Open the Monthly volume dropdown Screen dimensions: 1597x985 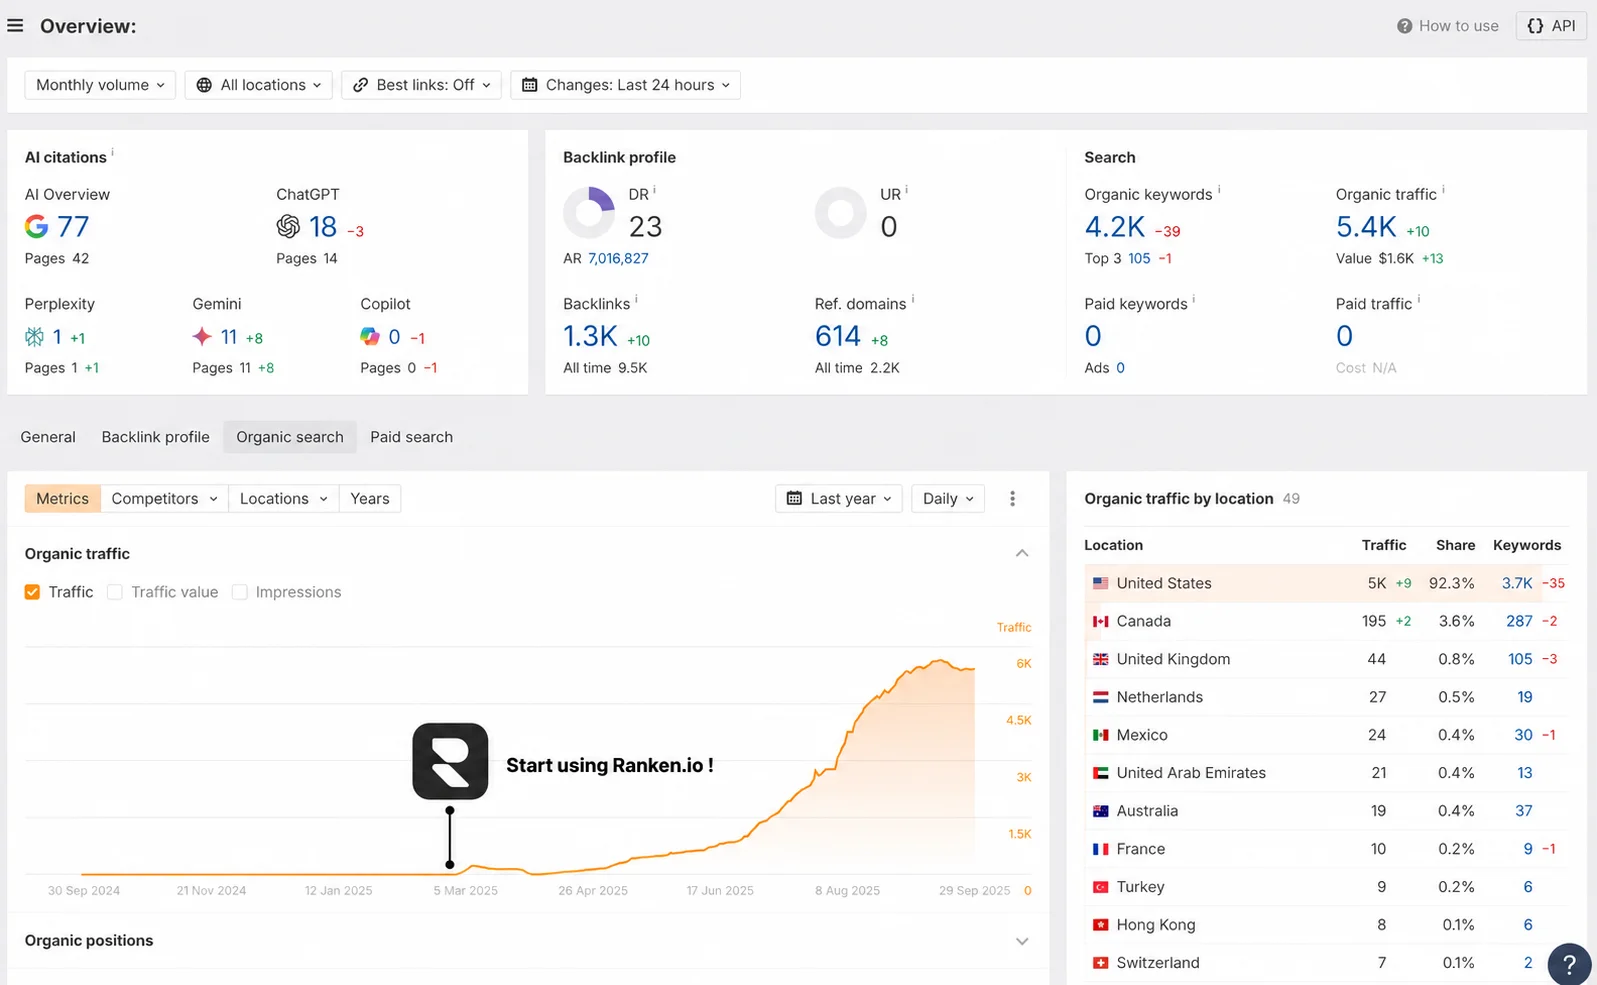tap(100, 85)
